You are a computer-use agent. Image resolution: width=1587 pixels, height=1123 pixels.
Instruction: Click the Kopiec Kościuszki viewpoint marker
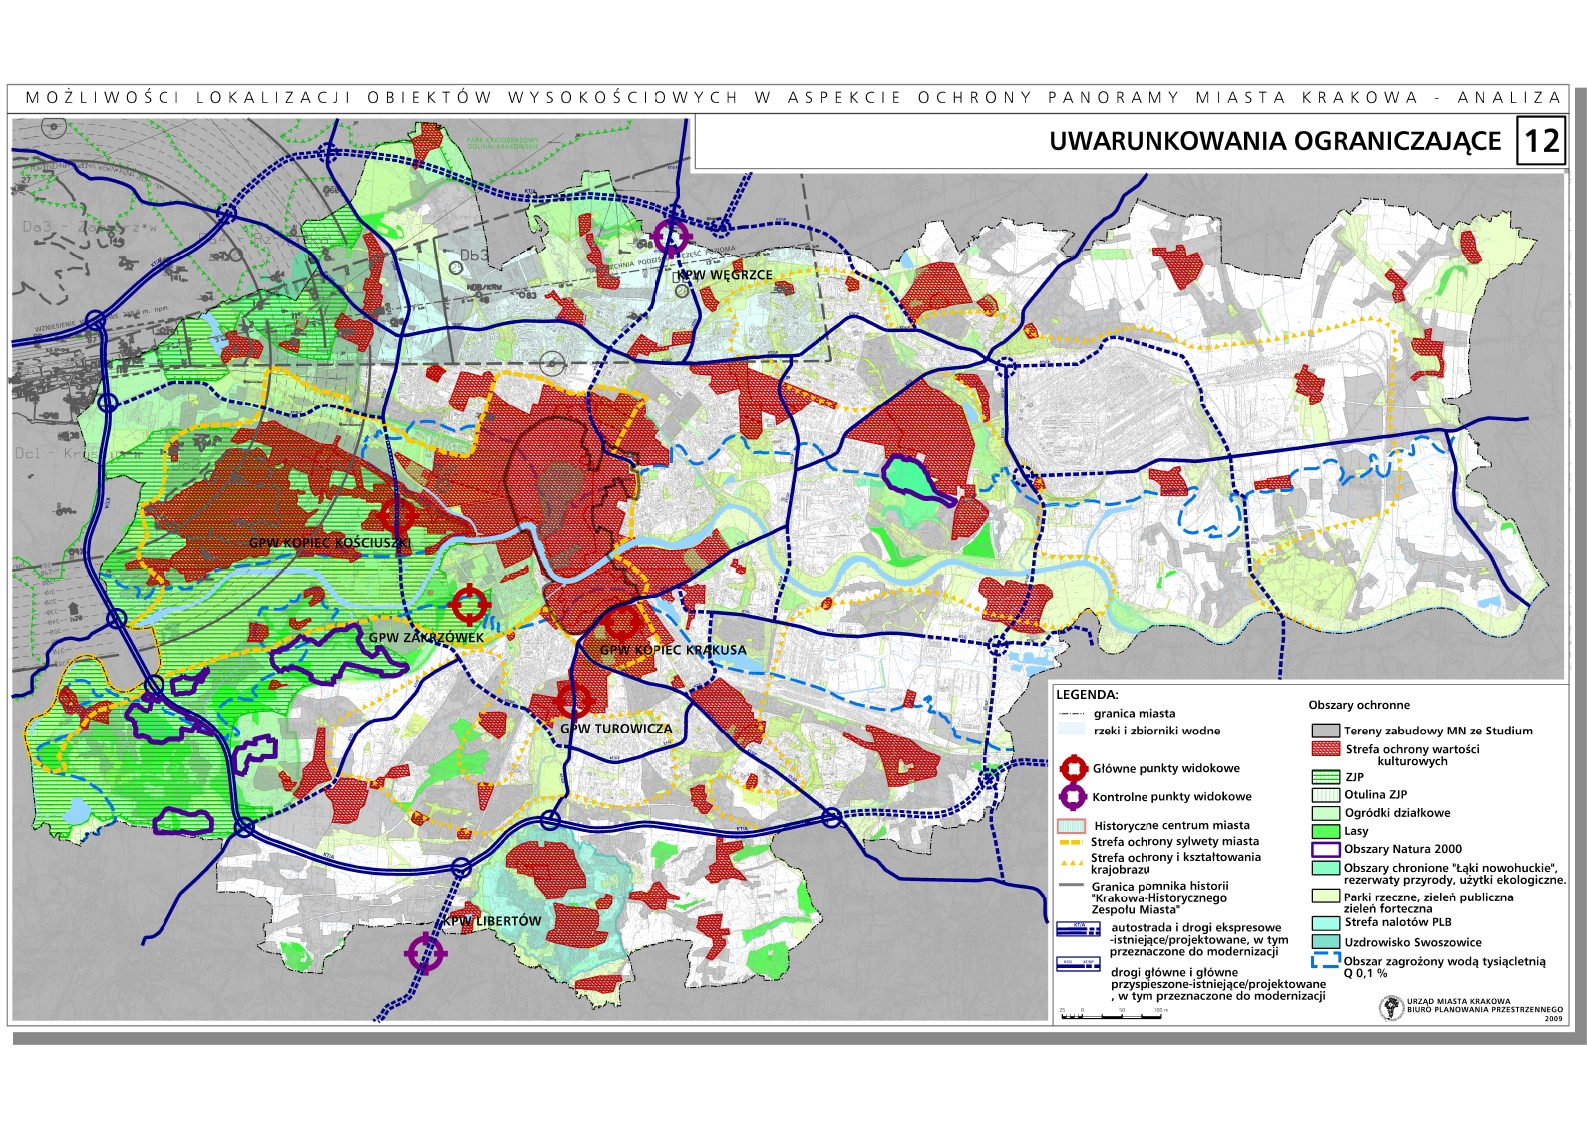398,516
